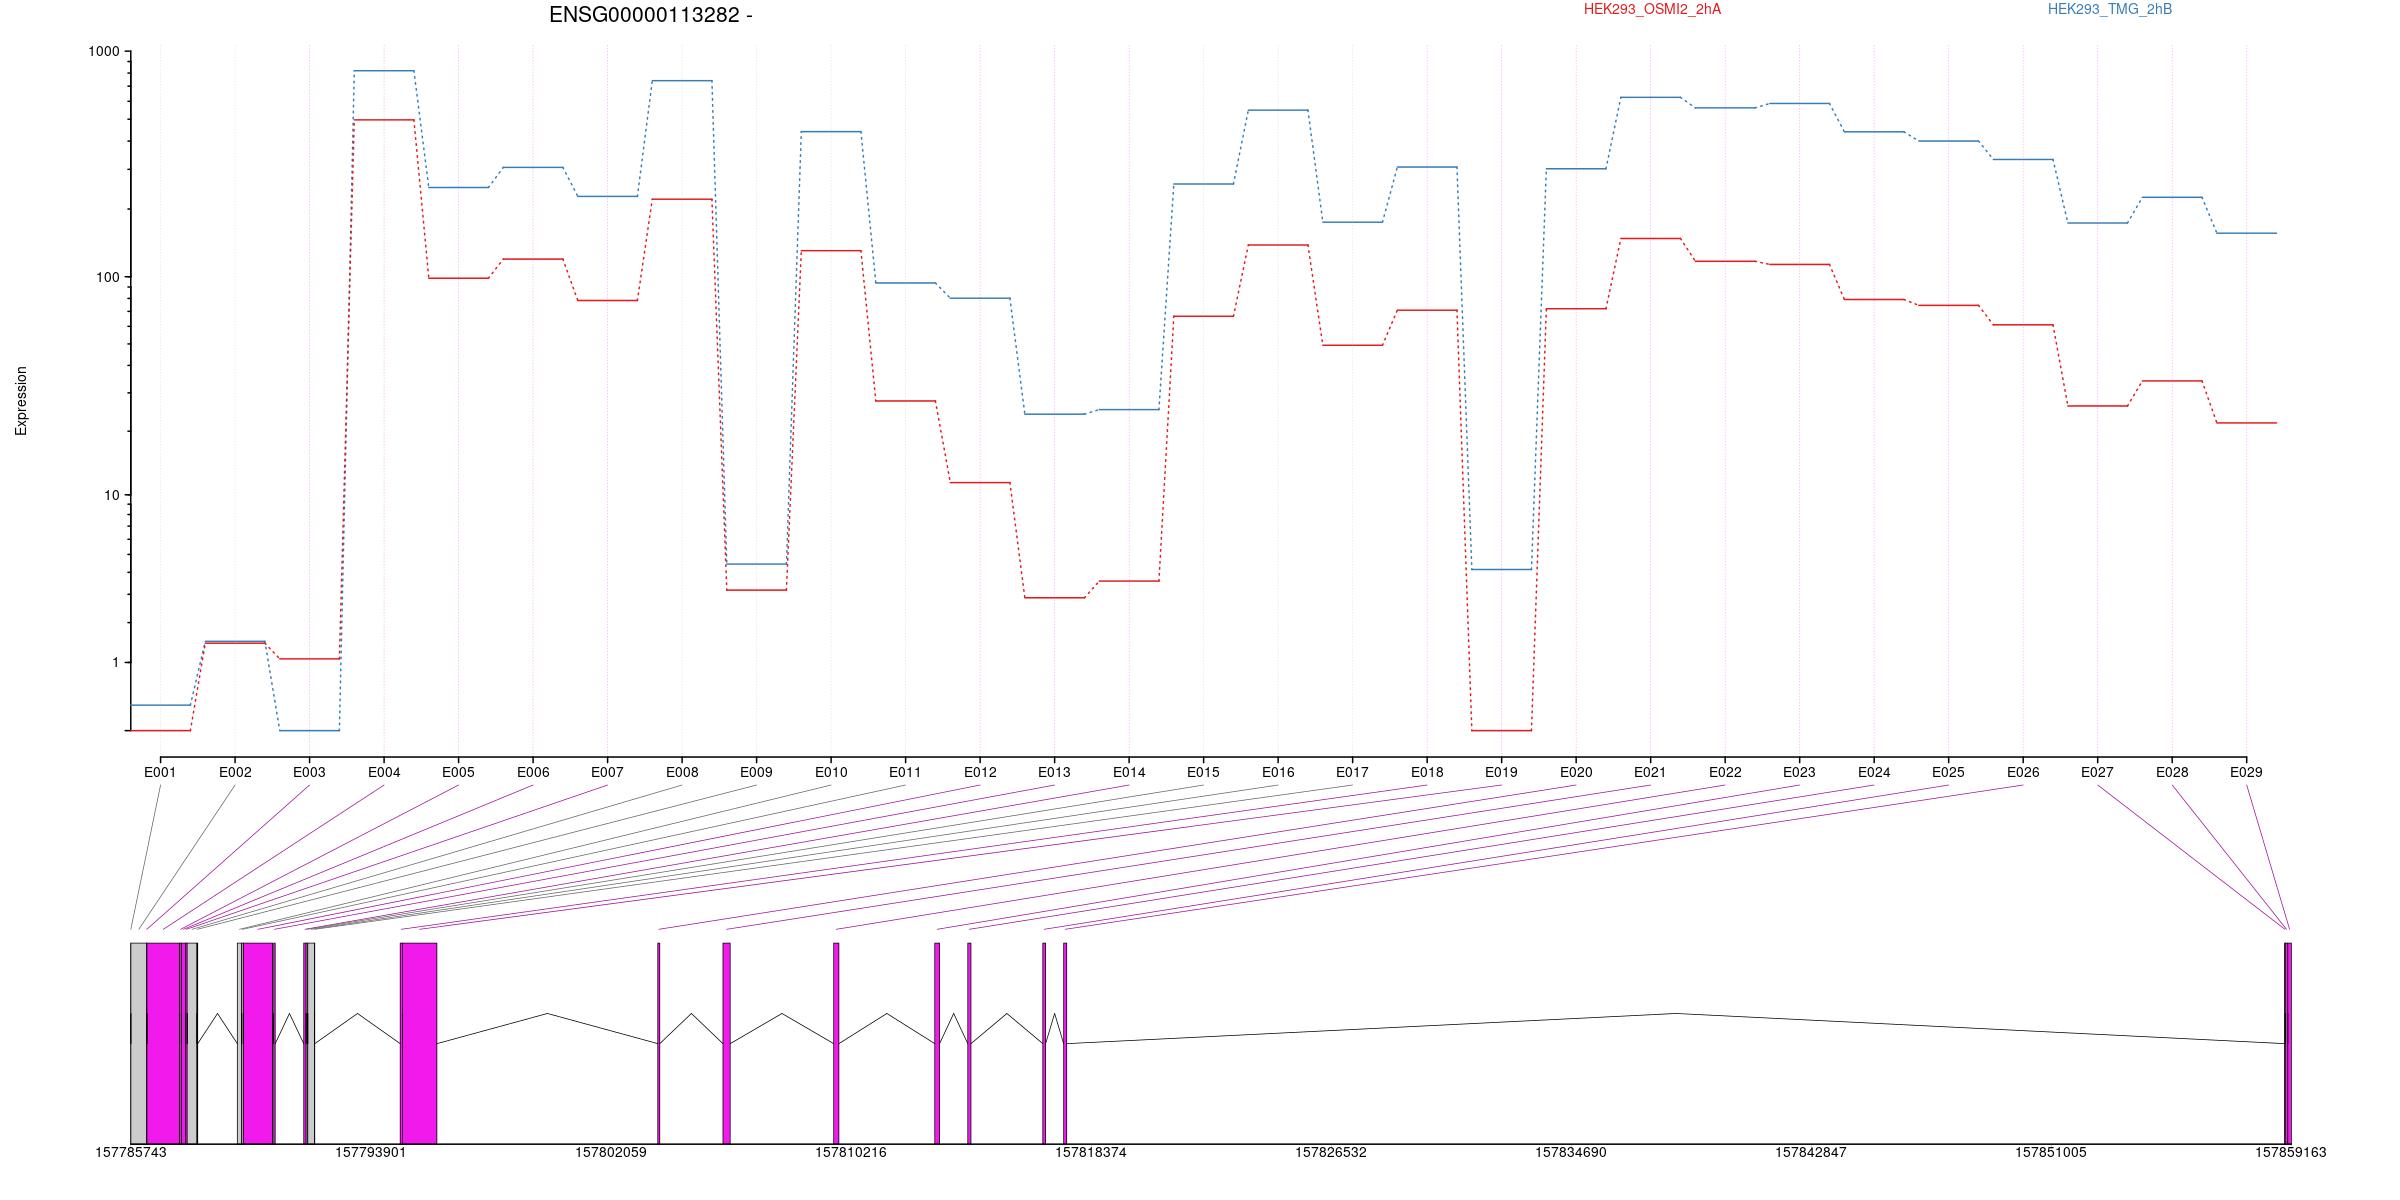Click exon label E013
This screenshot has height=1200, width=2400.
1054,772
